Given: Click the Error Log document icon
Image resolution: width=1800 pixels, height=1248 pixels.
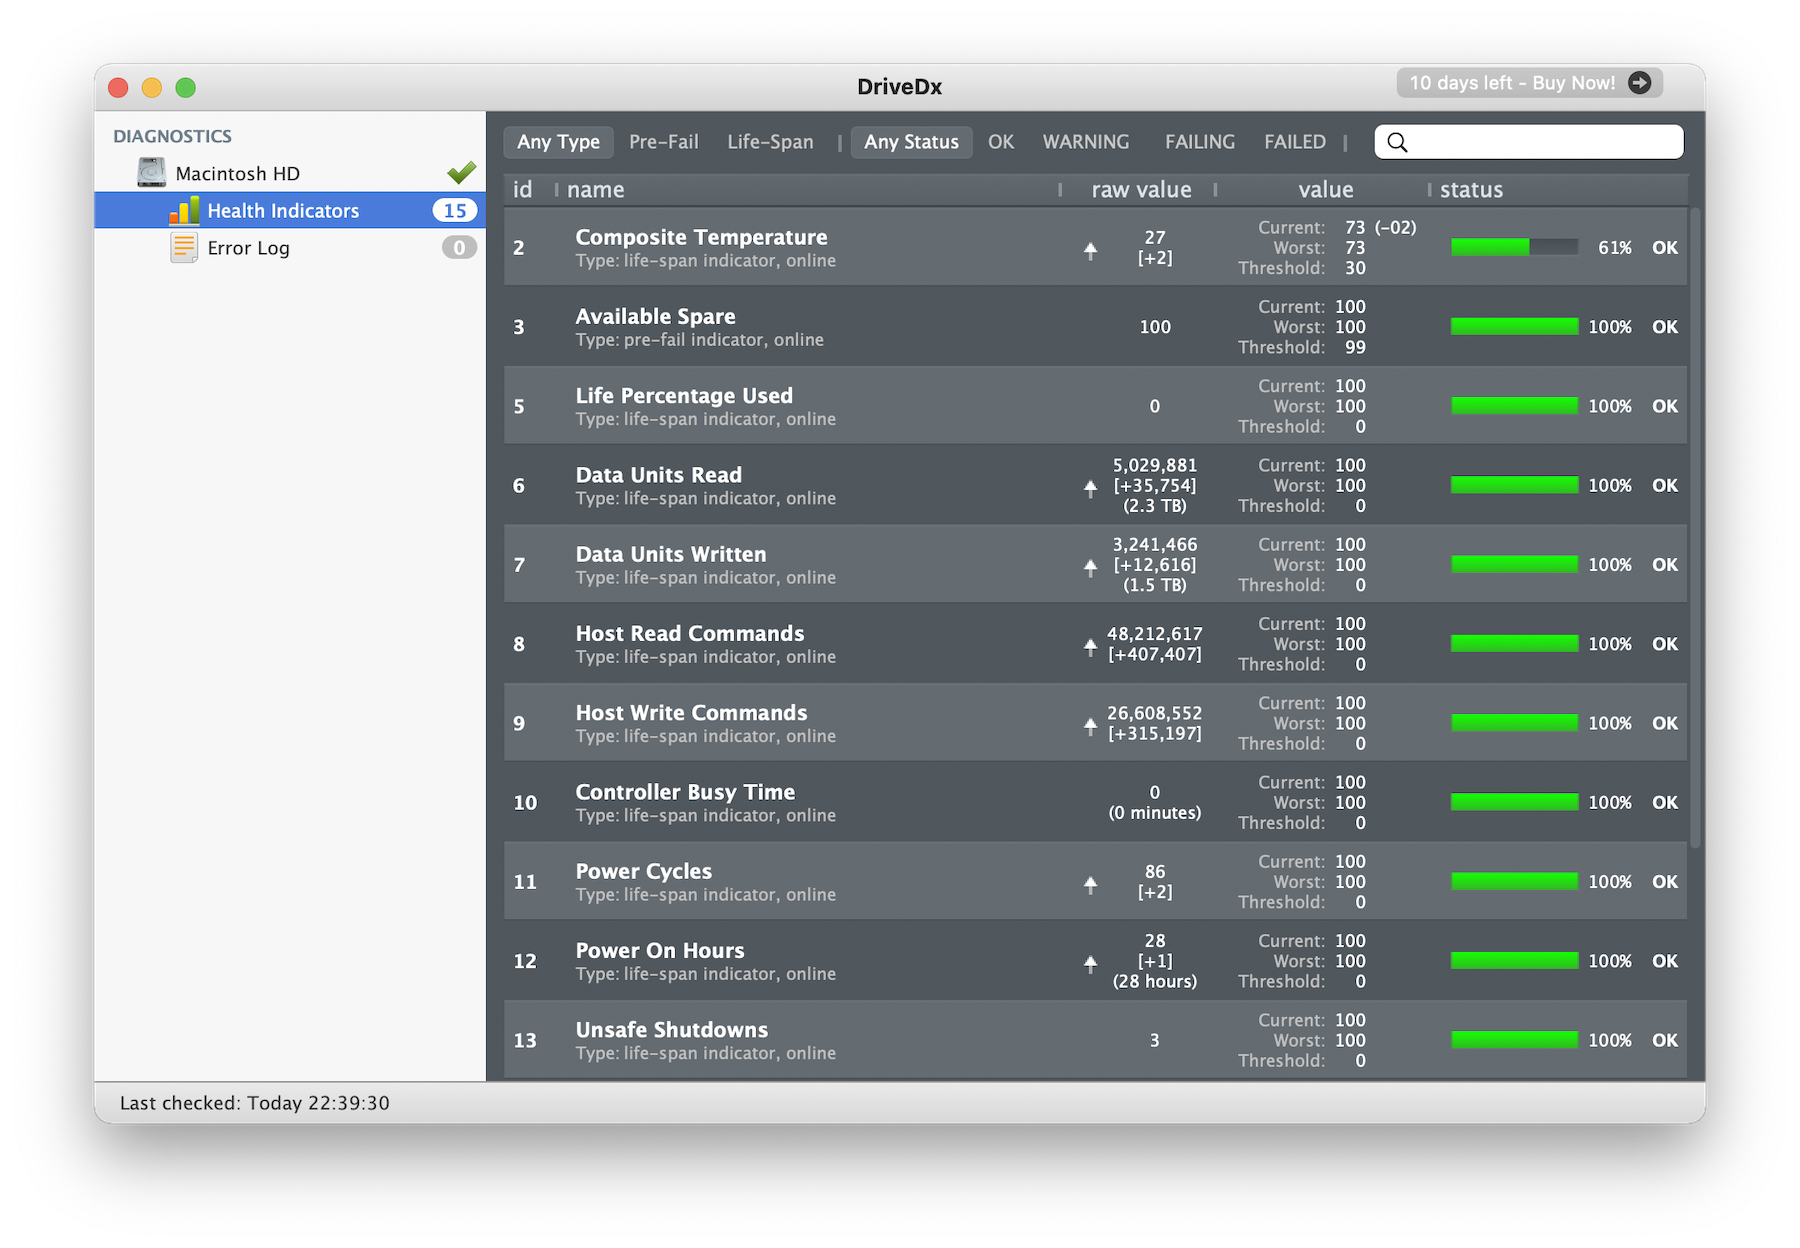Looking at the screenshot, I should point(184,247).
